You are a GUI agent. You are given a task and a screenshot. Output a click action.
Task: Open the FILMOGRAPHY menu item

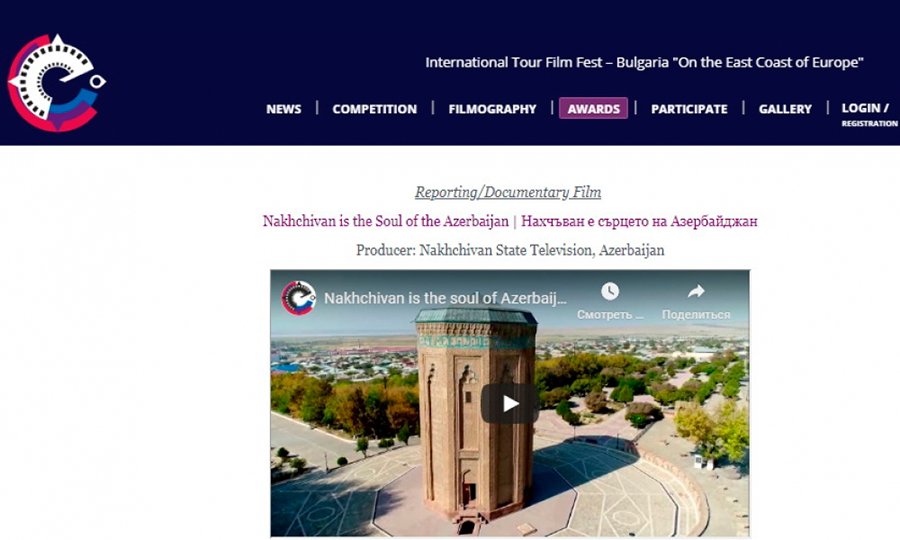(492, 108)
